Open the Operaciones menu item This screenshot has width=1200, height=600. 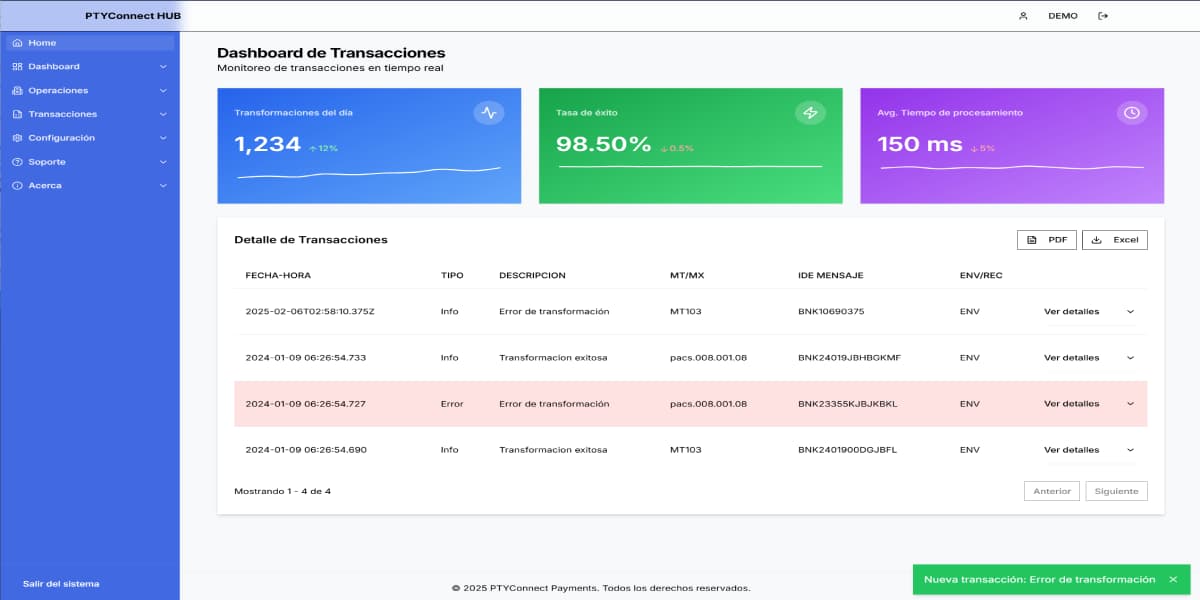coord(90,91)
